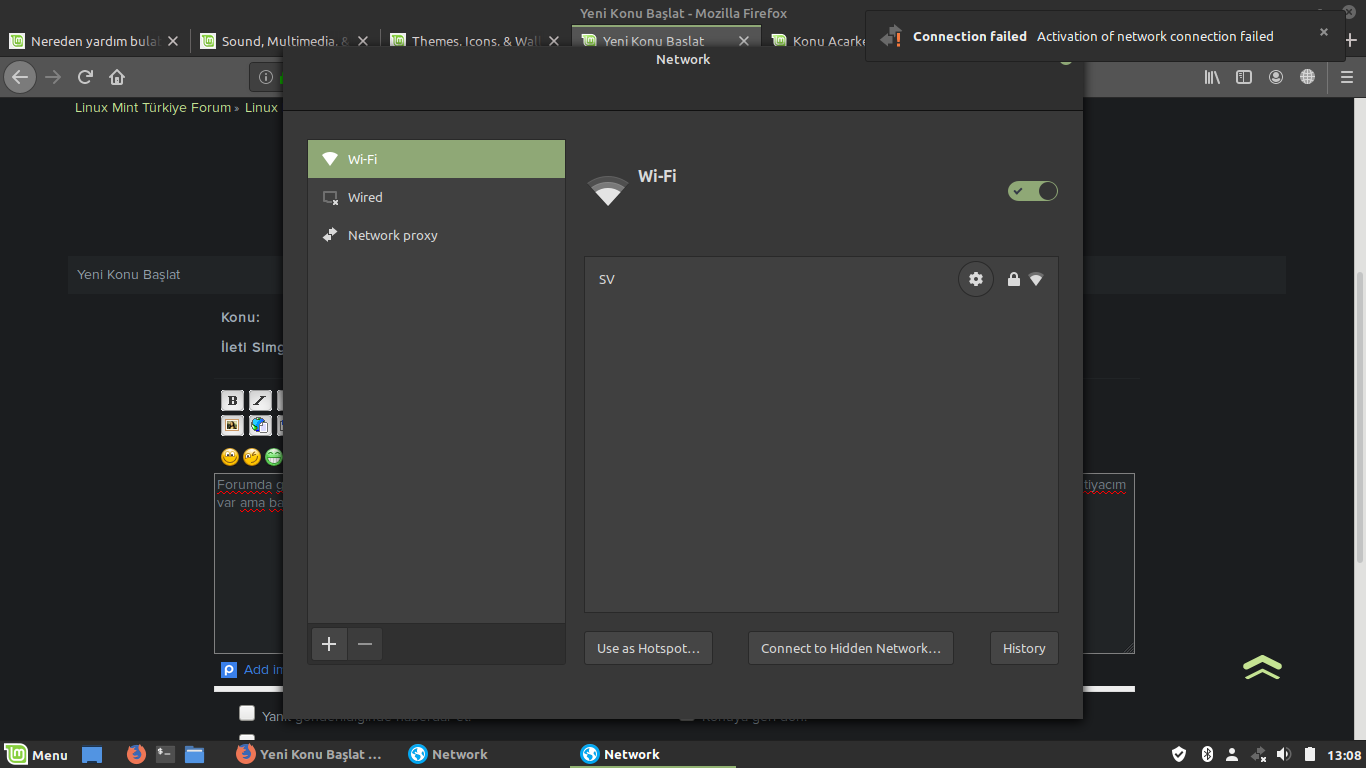Toggle the Wi-Fi on/off switch
This screenshot has width=1366, height=768.
point(1033,191)
